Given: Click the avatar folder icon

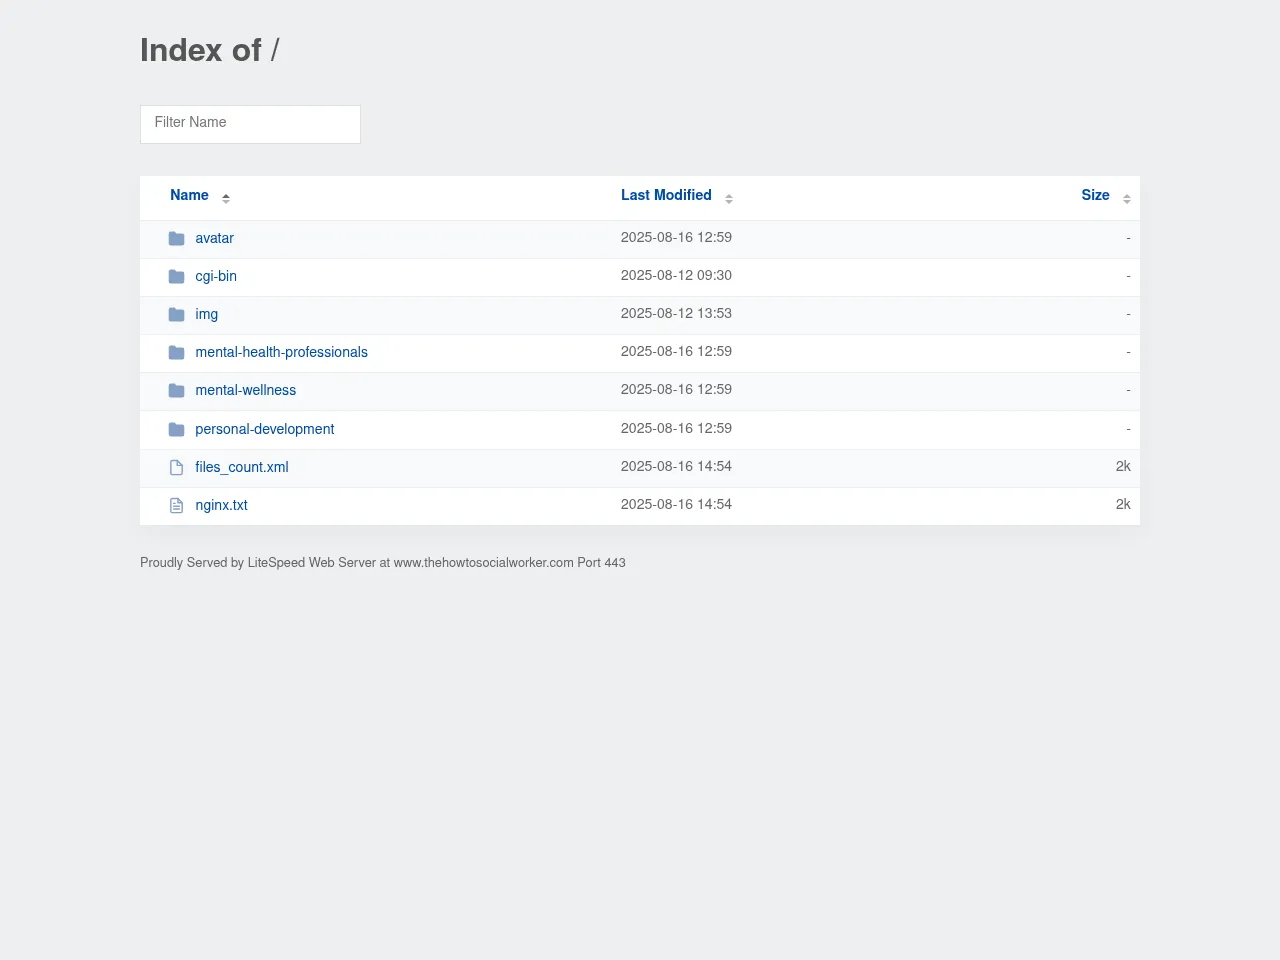Looking at the screenshot, I should point(177,239).
